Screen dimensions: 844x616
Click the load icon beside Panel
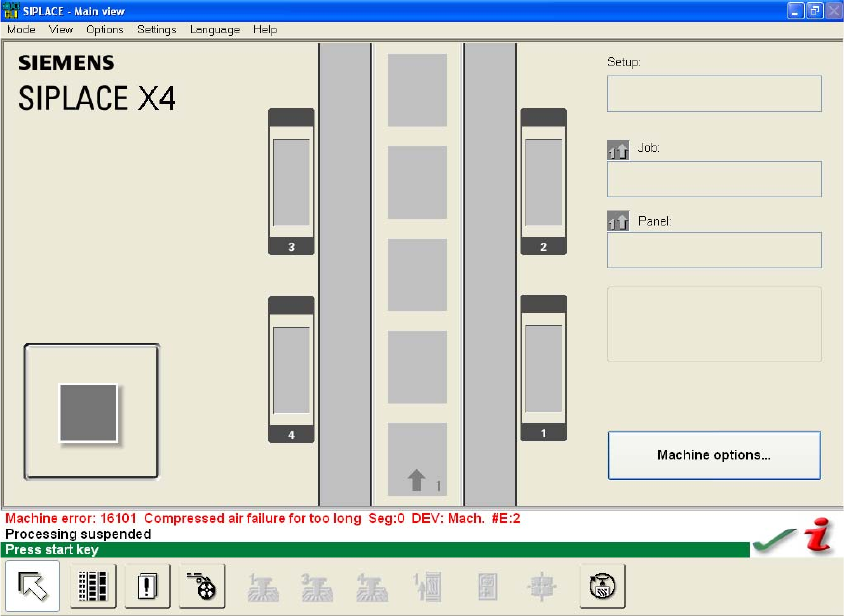click(617, 221)
